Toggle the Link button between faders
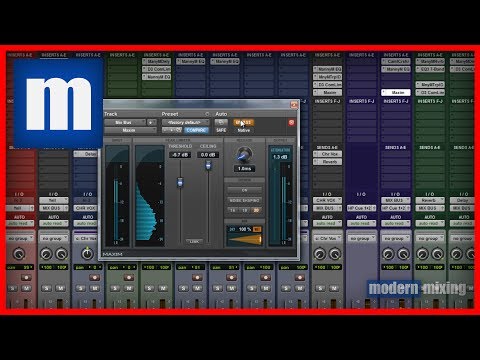 (194, 241)
